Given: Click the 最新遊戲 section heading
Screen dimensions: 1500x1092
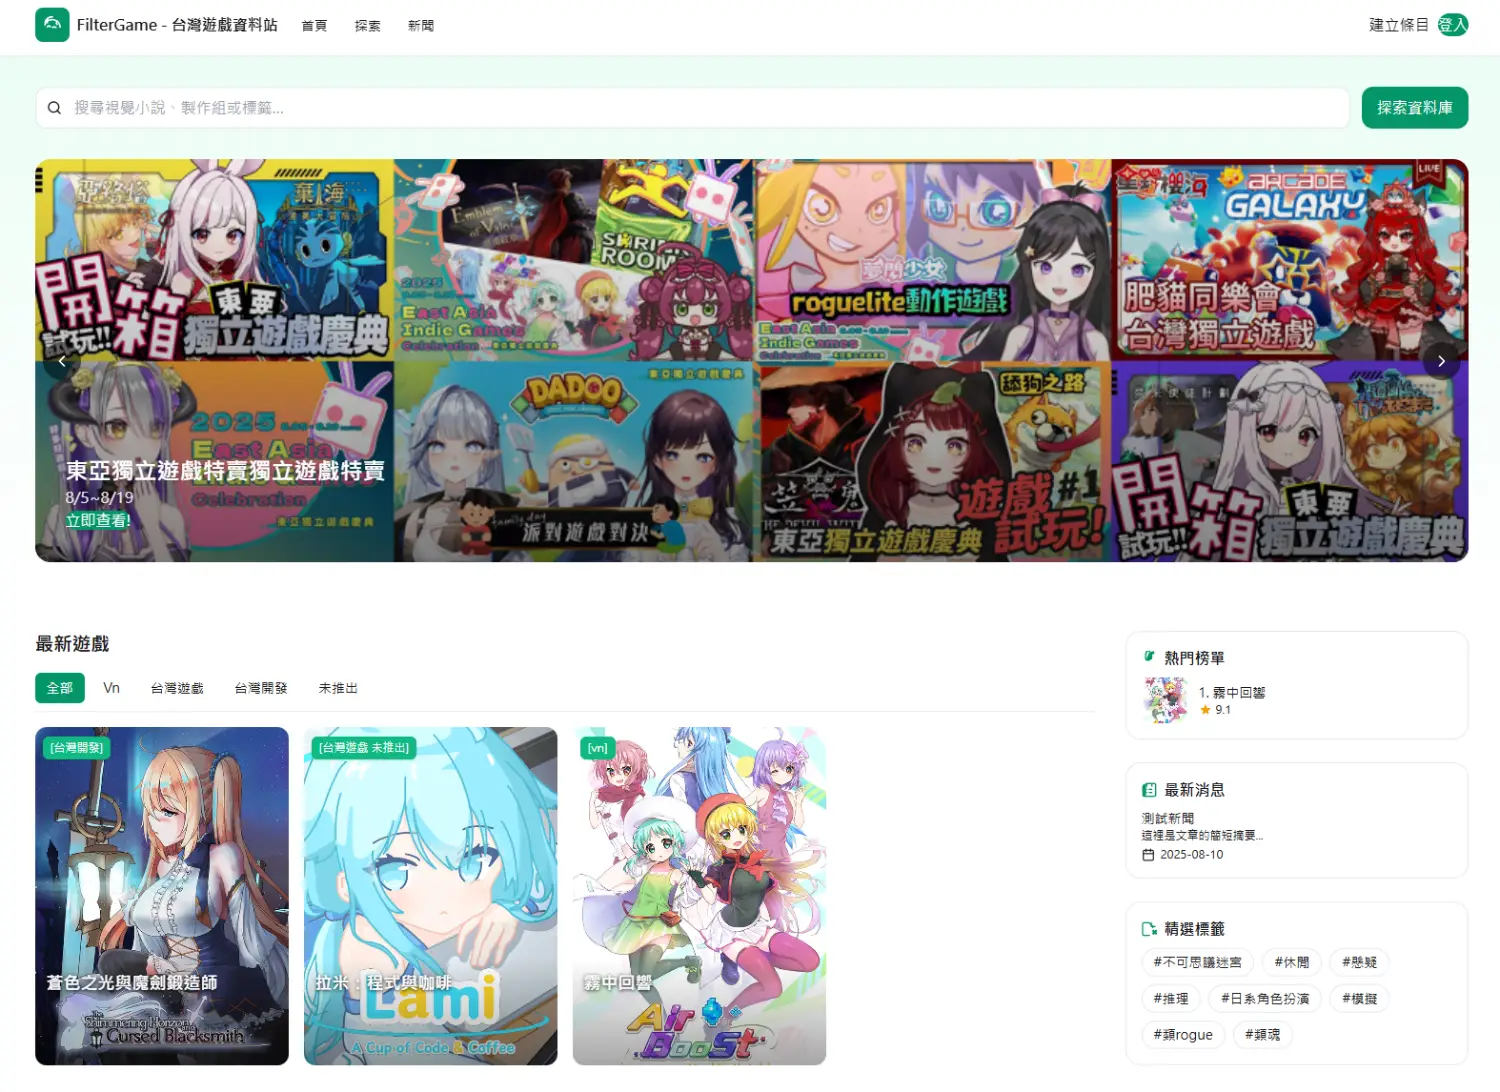Looking at the screenshot, I should pos(72,644).
